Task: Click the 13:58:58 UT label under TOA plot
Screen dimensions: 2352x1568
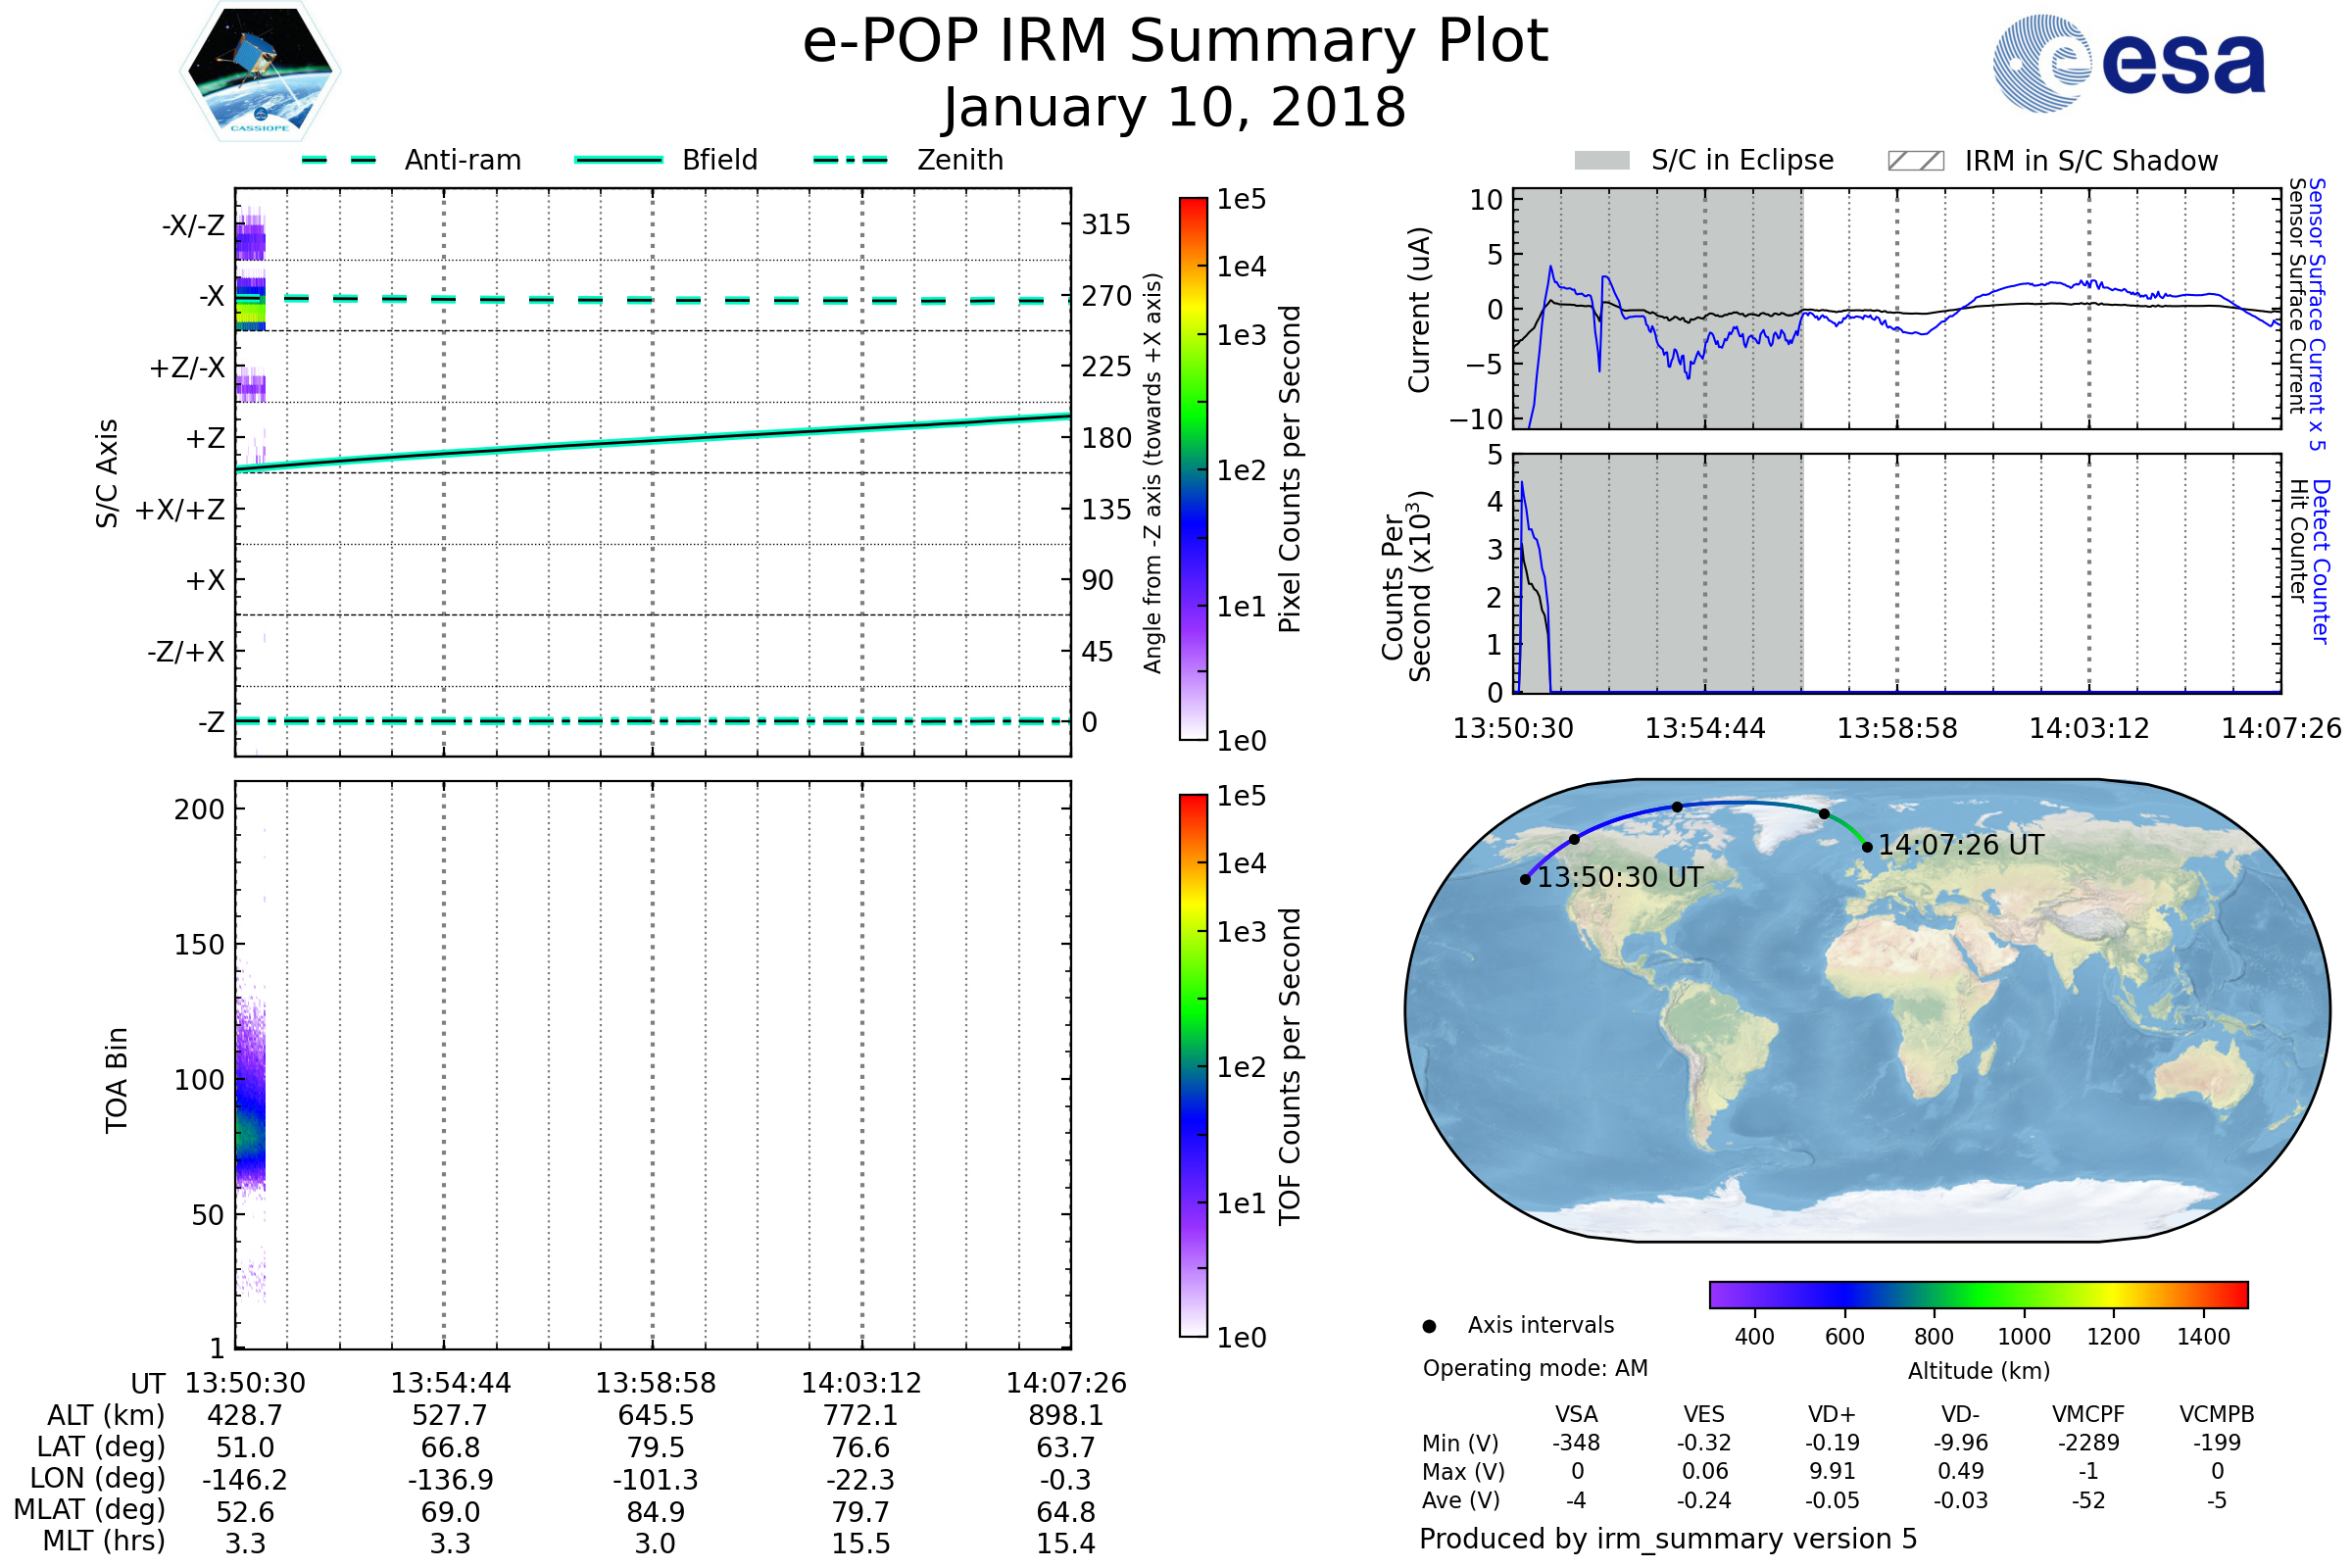Action: click(x=655, y=1383)
